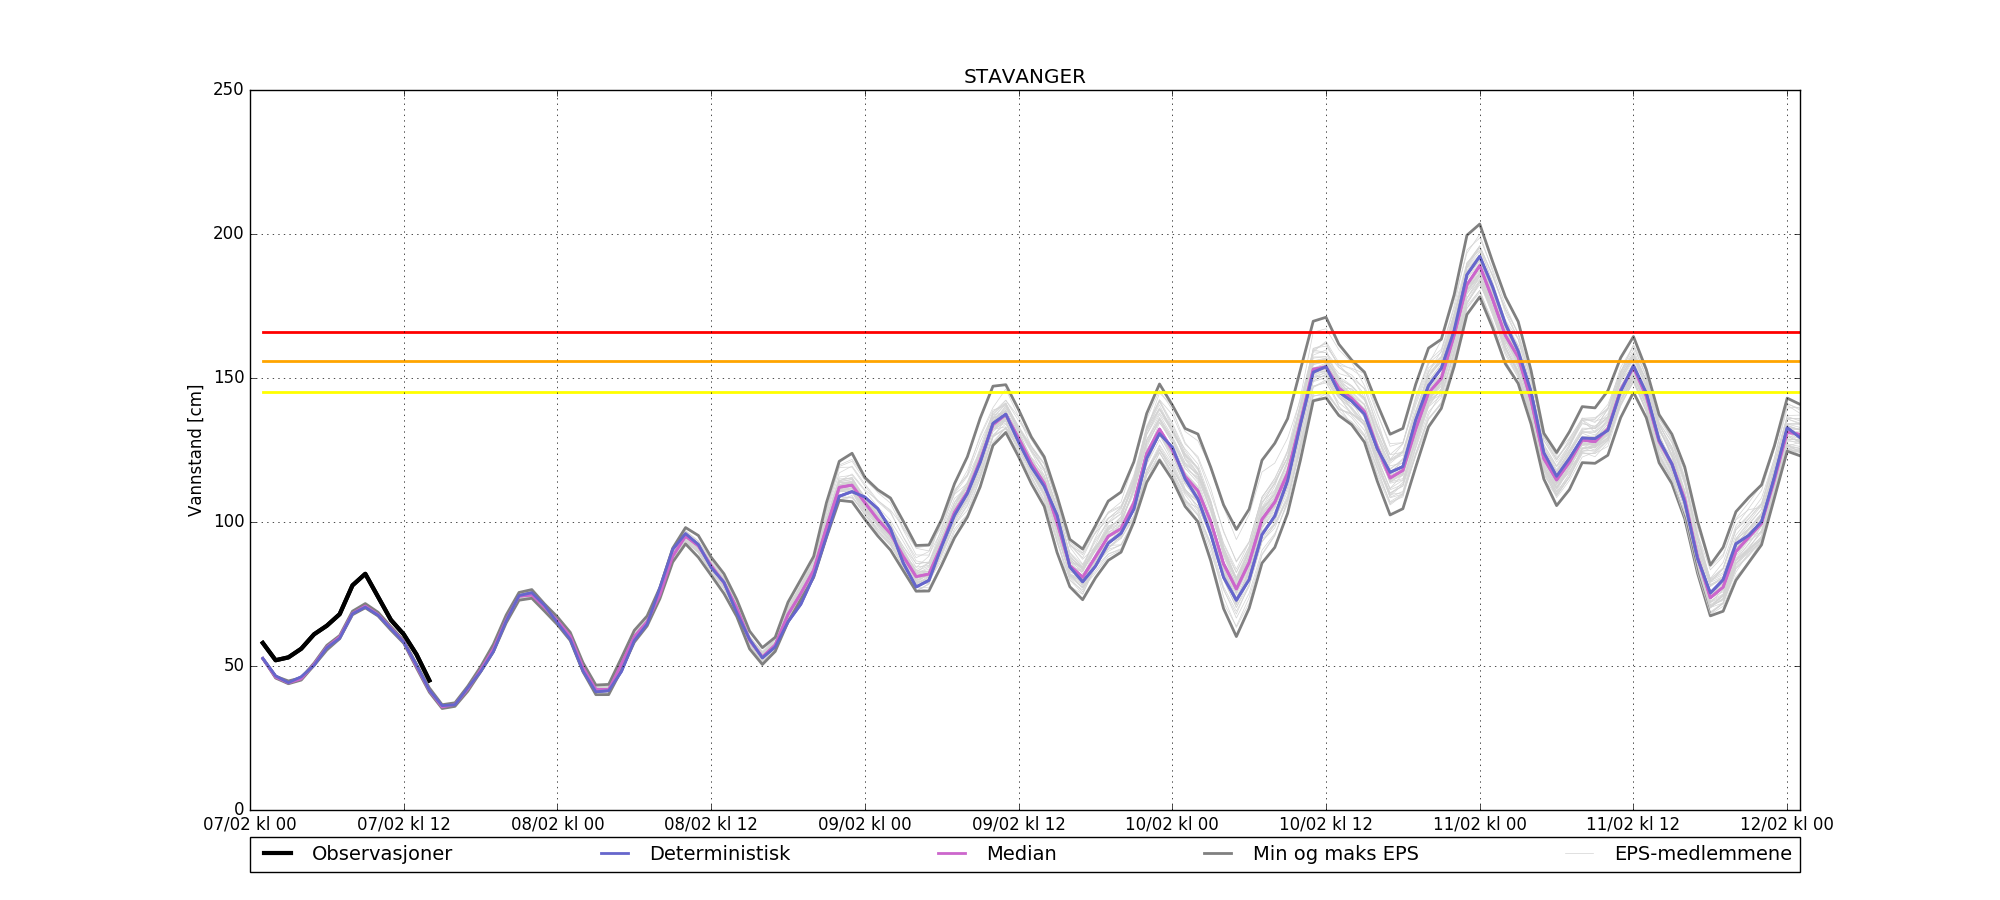Select the 11/02 kl 00 x-axis tick label

1480,825
